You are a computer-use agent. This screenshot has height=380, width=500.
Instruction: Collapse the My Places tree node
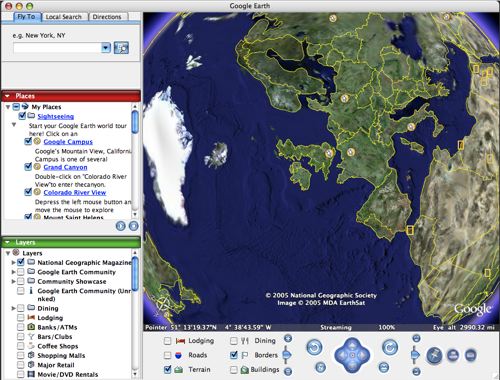(x=7, y=107)
